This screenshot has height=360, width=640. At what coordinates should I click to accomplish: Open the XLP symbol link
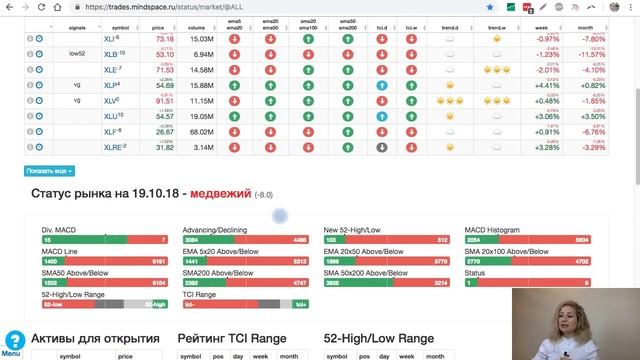tap(110, 86)
